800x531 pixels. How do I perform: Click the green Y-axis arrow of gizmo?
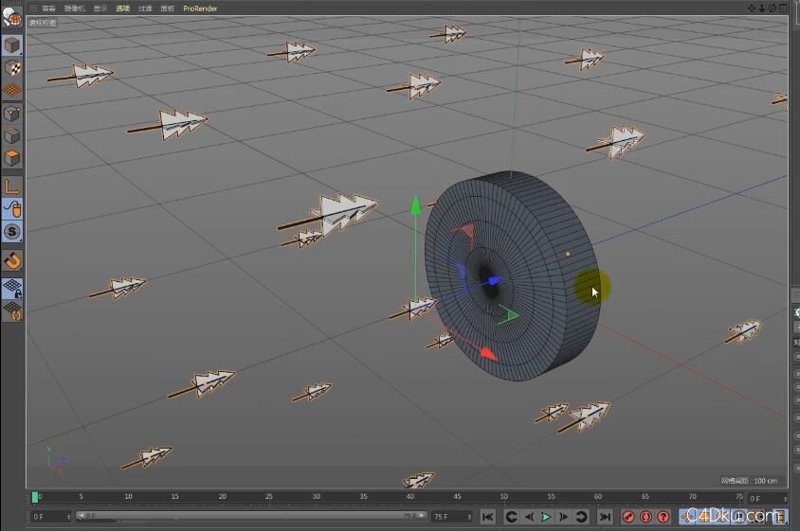[416, 205]
